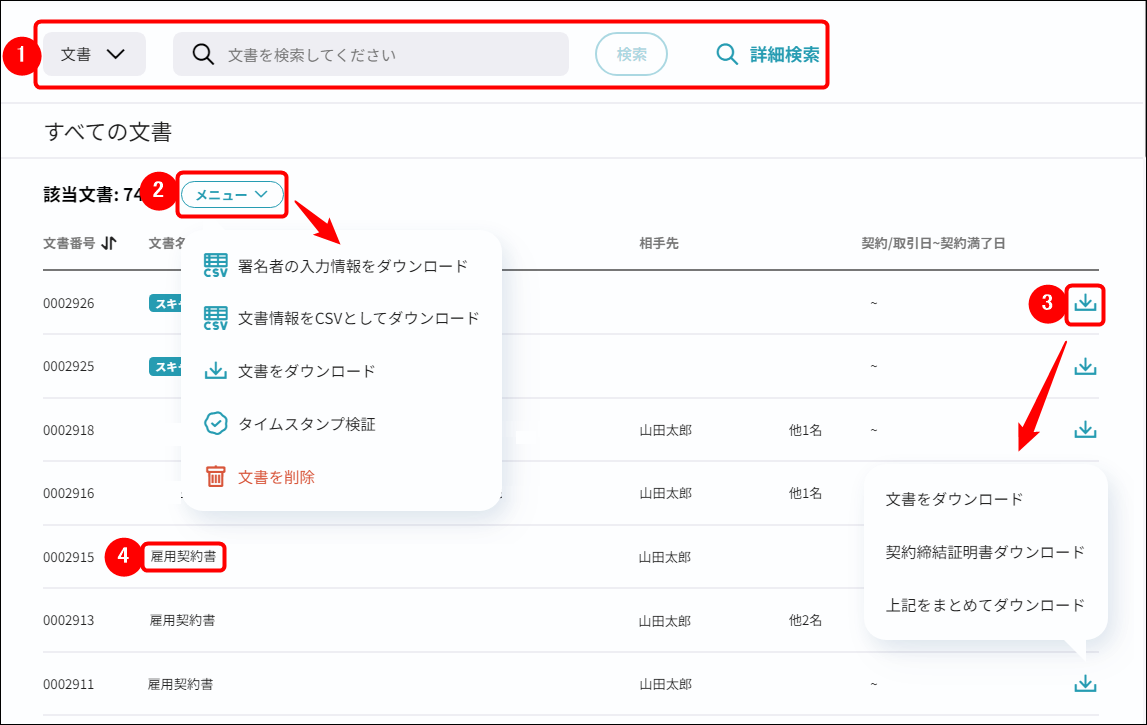Choose 契約締結証明書ダウンロード from the download popup
Image resolution: width=1147 pixels, height=725 pixels.
985,552
